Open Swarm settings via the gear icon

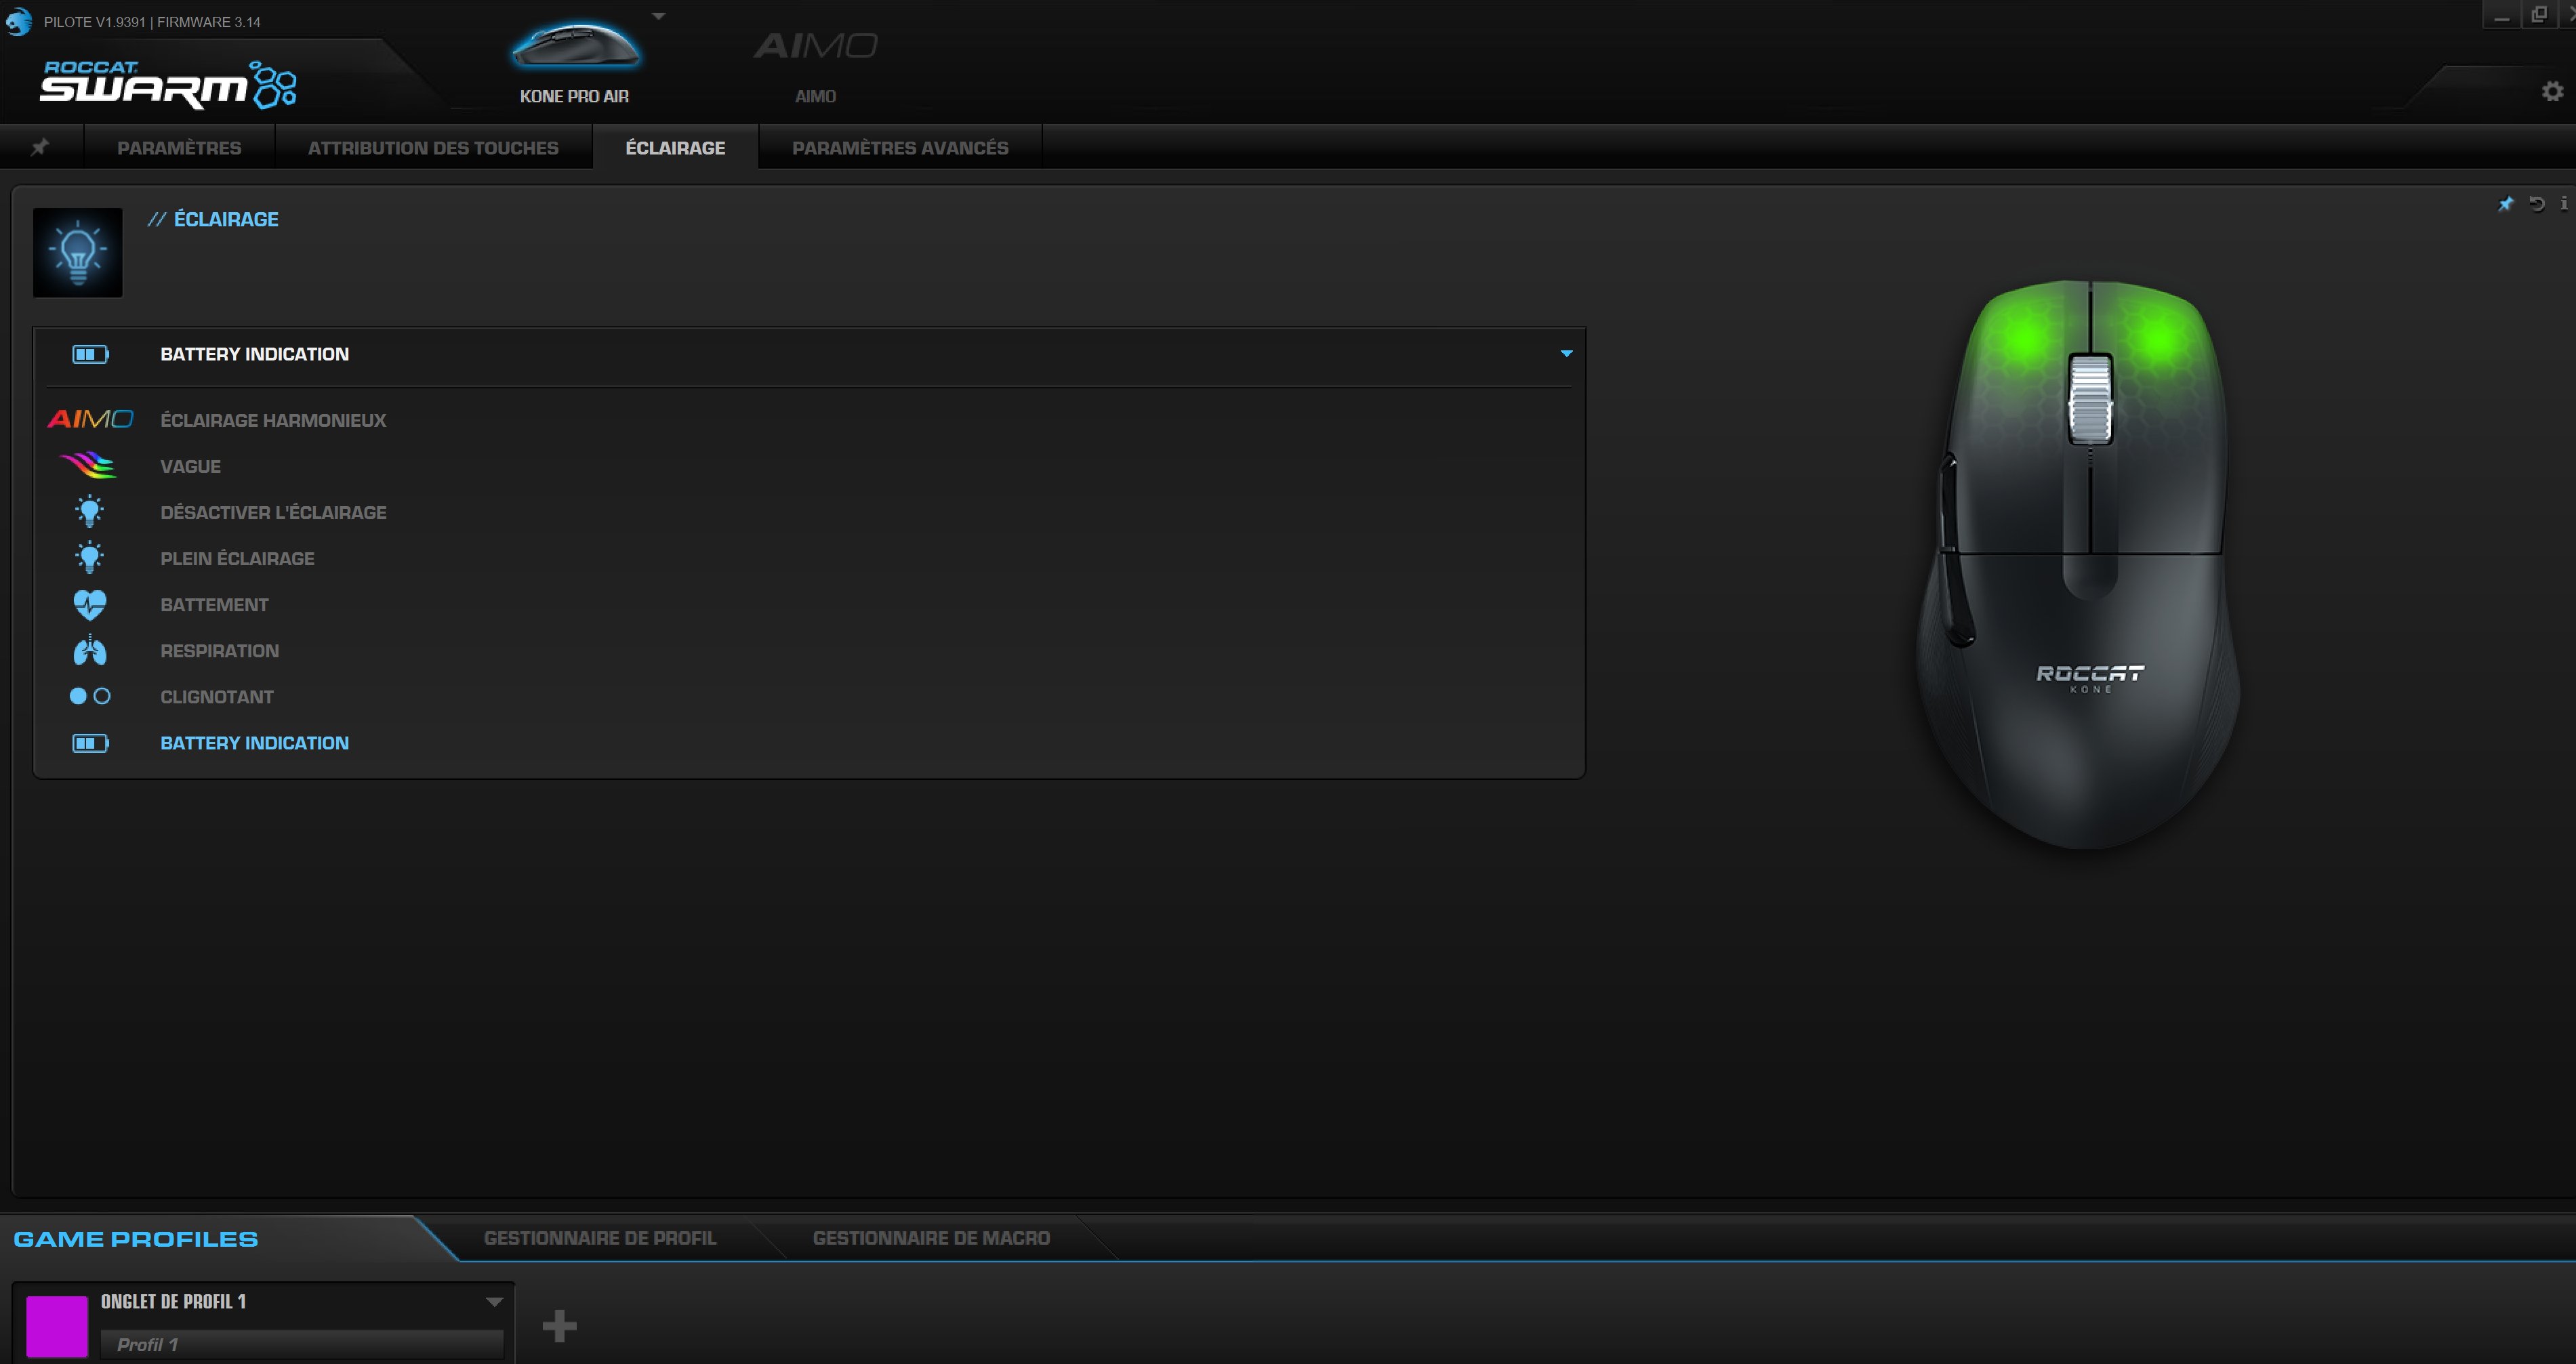2554,90
